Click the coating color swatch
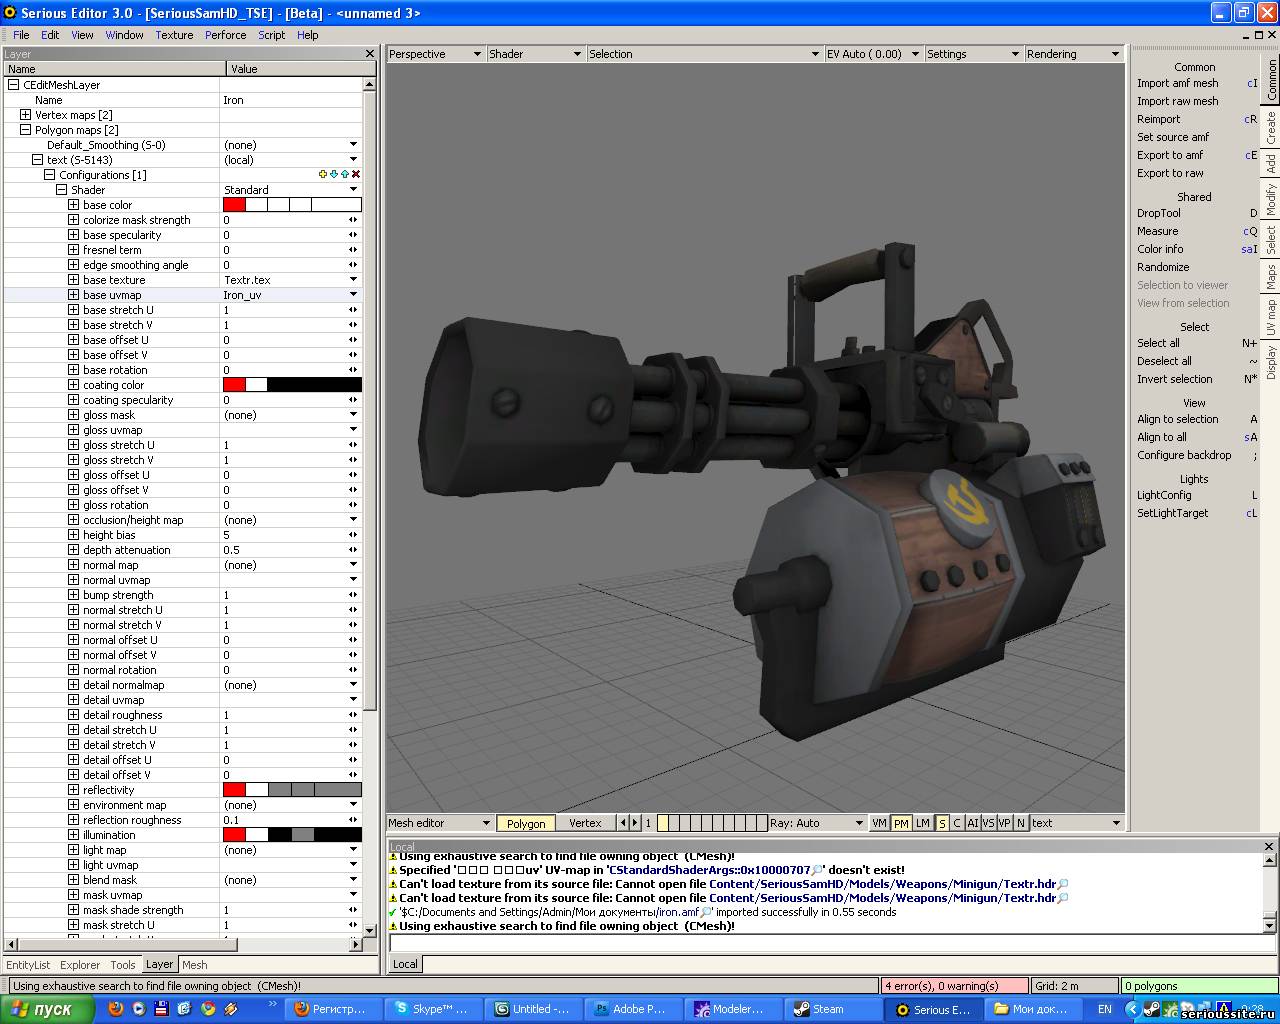This screenshot has height=1024, width=1280. coord(291,385)
